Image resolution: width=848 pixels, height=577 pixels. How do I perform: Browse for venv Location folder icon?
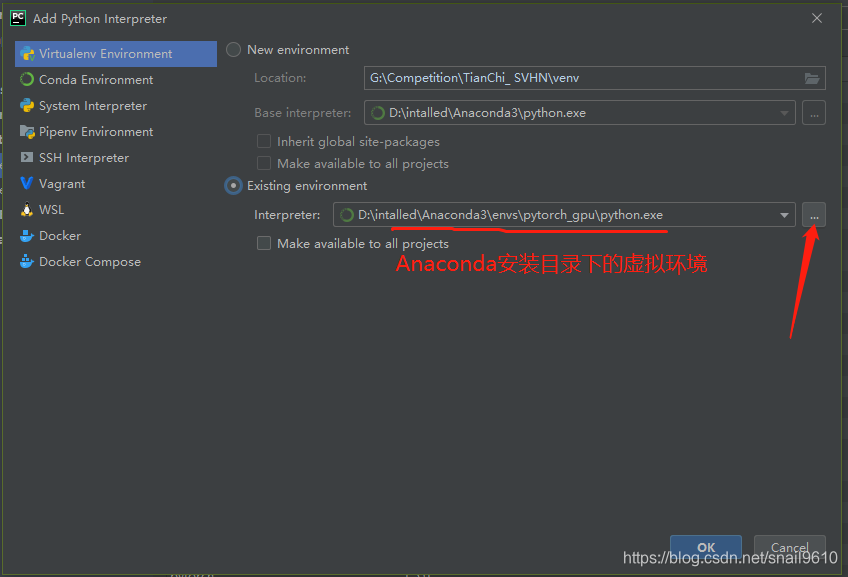tap(812, 78)
